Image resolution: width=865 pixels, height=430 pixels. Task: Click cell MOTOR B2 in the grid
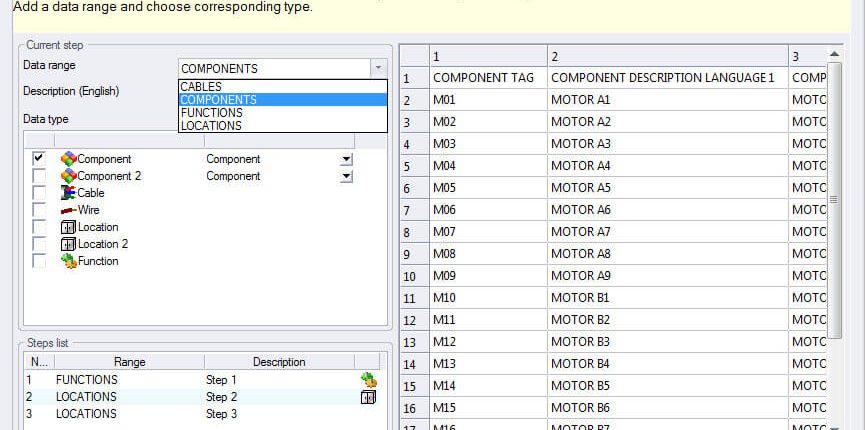pos(668,320)
